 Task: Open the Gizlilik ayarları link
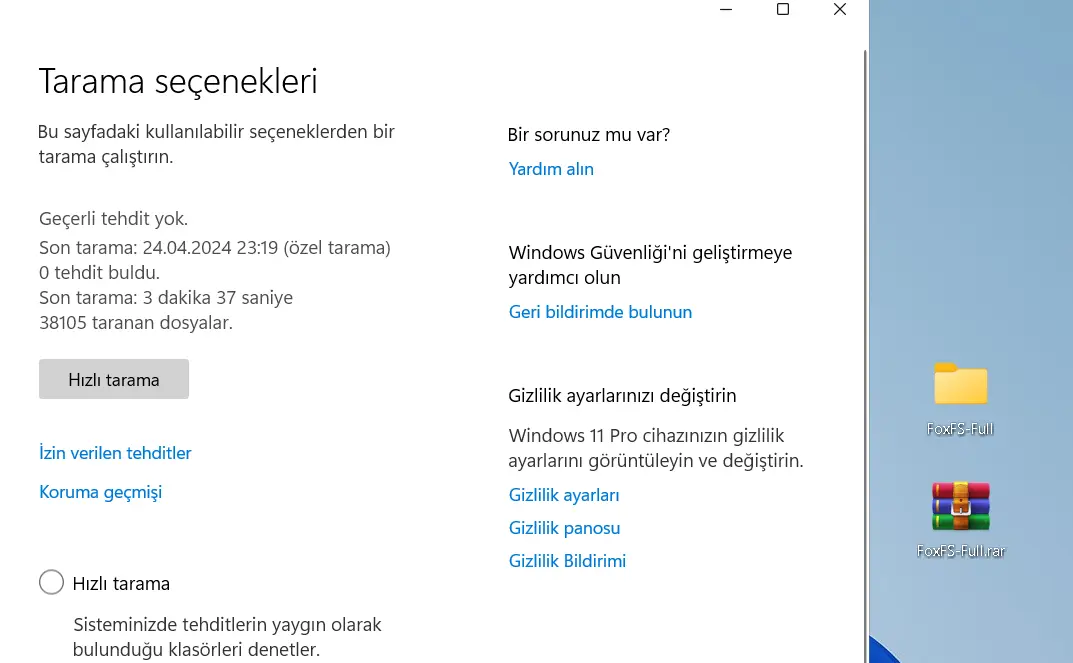coord(564,495)
